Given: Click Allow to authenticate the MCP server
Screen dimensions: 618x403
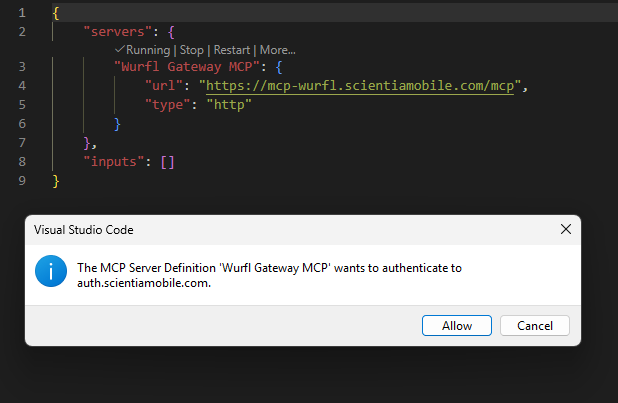Looking at the screenshot, I should [x=457, y=326].
